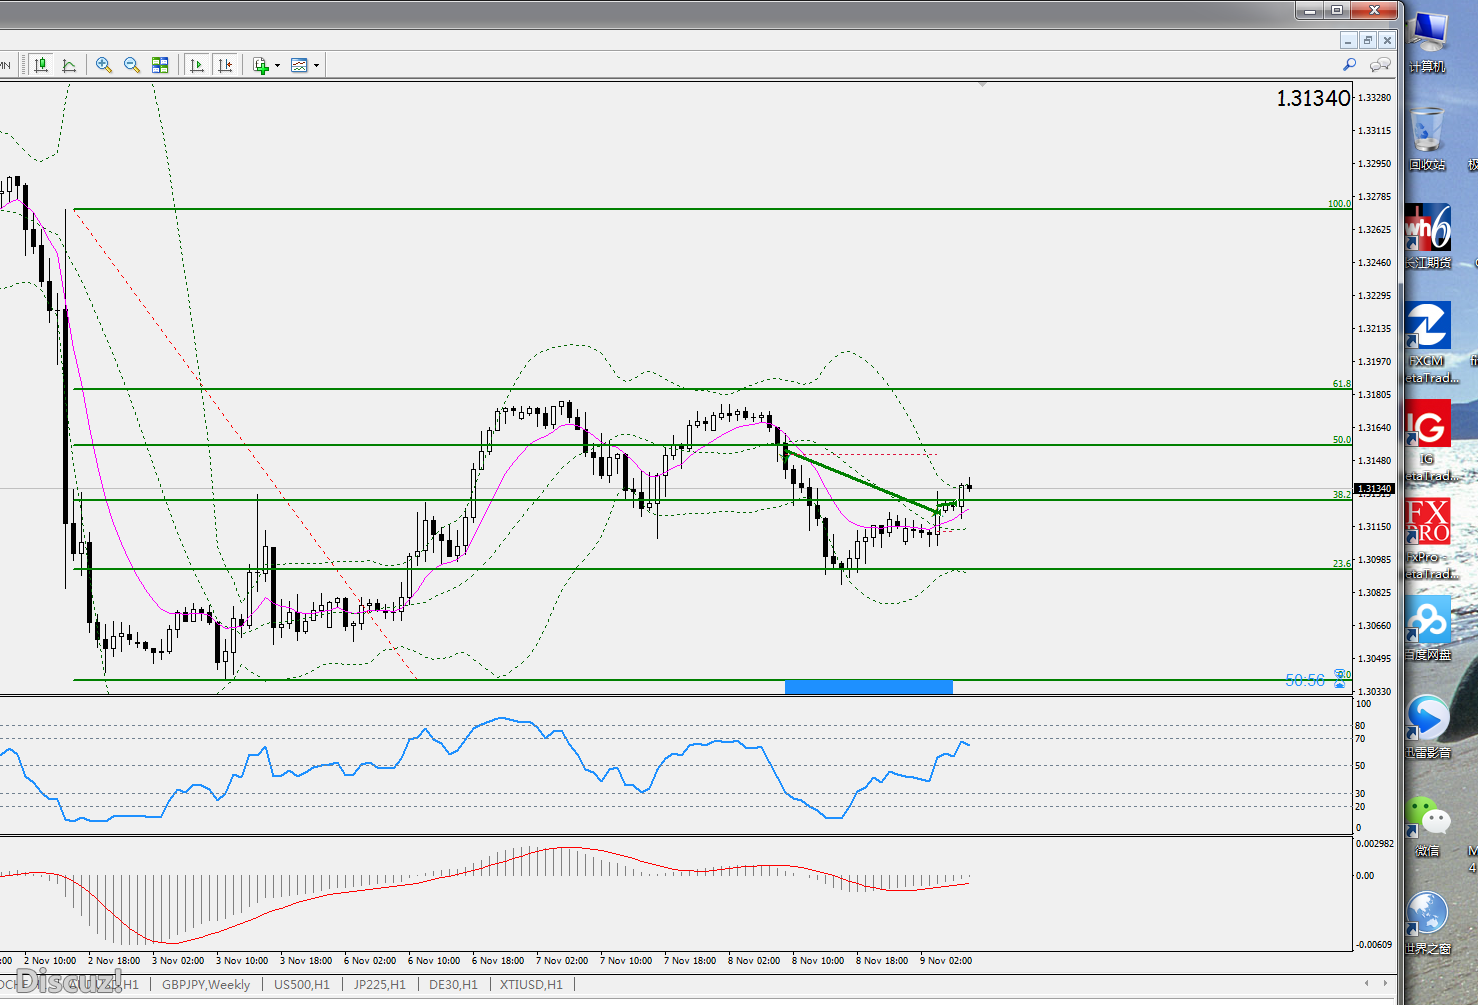
Task: Launch the wh6 futures desktop shortcut
Action: [1427, 237]
